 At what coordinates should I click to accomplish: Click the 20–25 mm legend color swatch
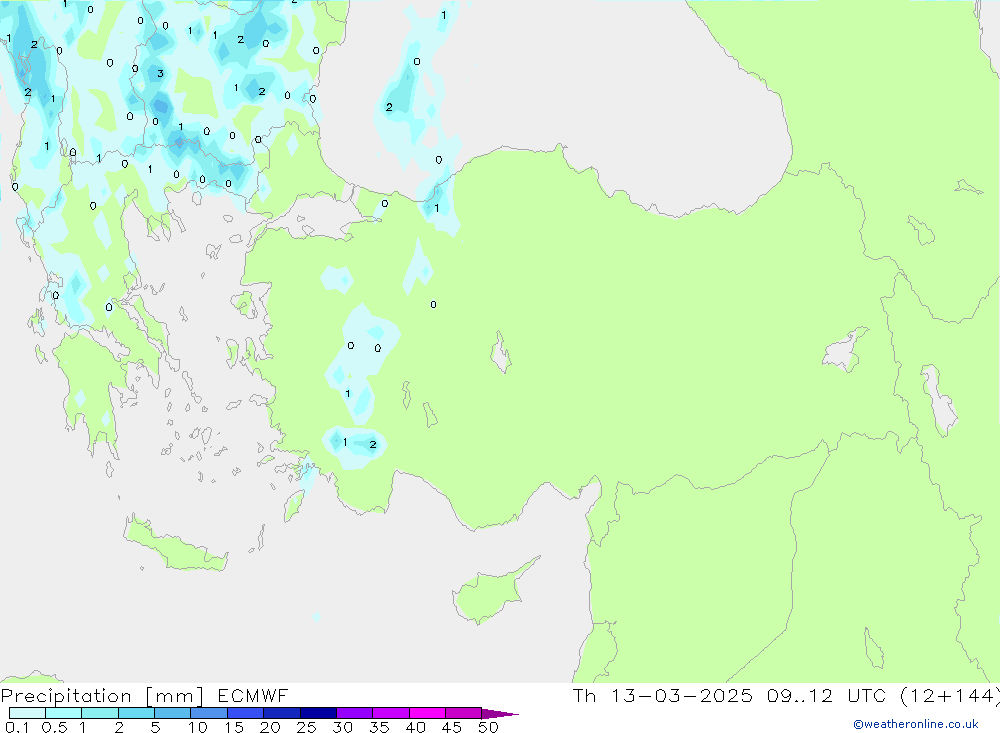click(x=281, y=713)
